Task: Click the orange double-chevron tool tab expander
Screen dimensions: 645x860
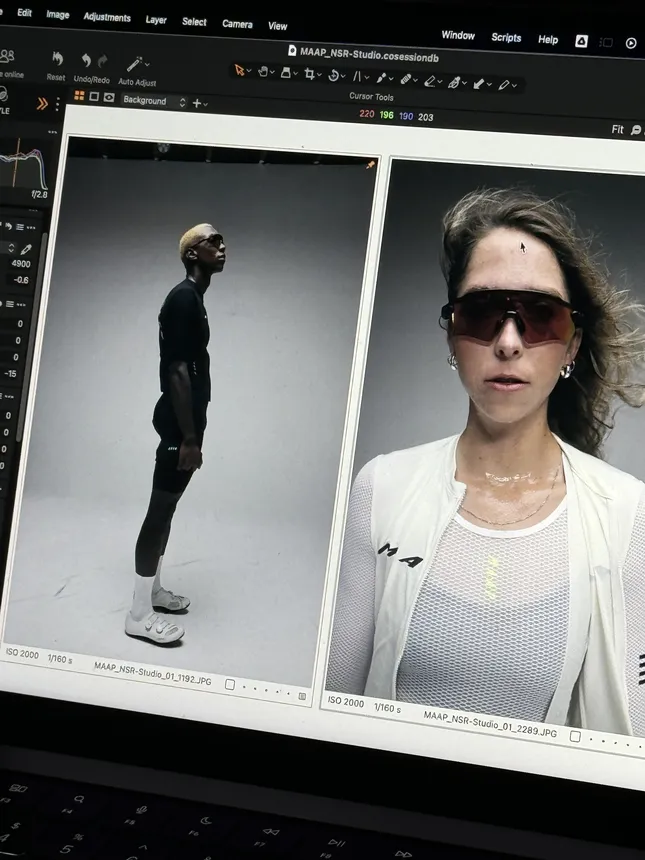Action: pyautogui.click(x=42, y=104)
